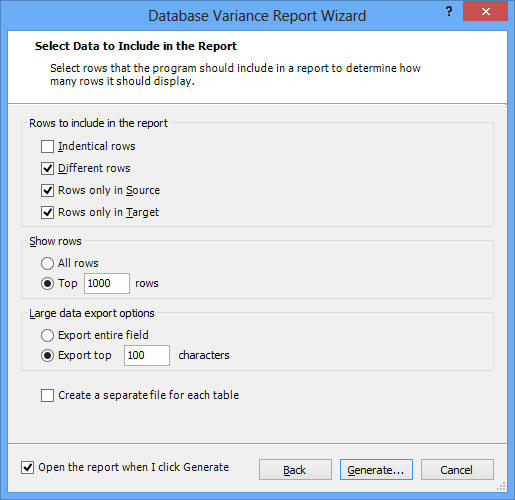Enable Create a separate file for each table
The width and height of the screenshot is (515, 500).
point(47,395)
